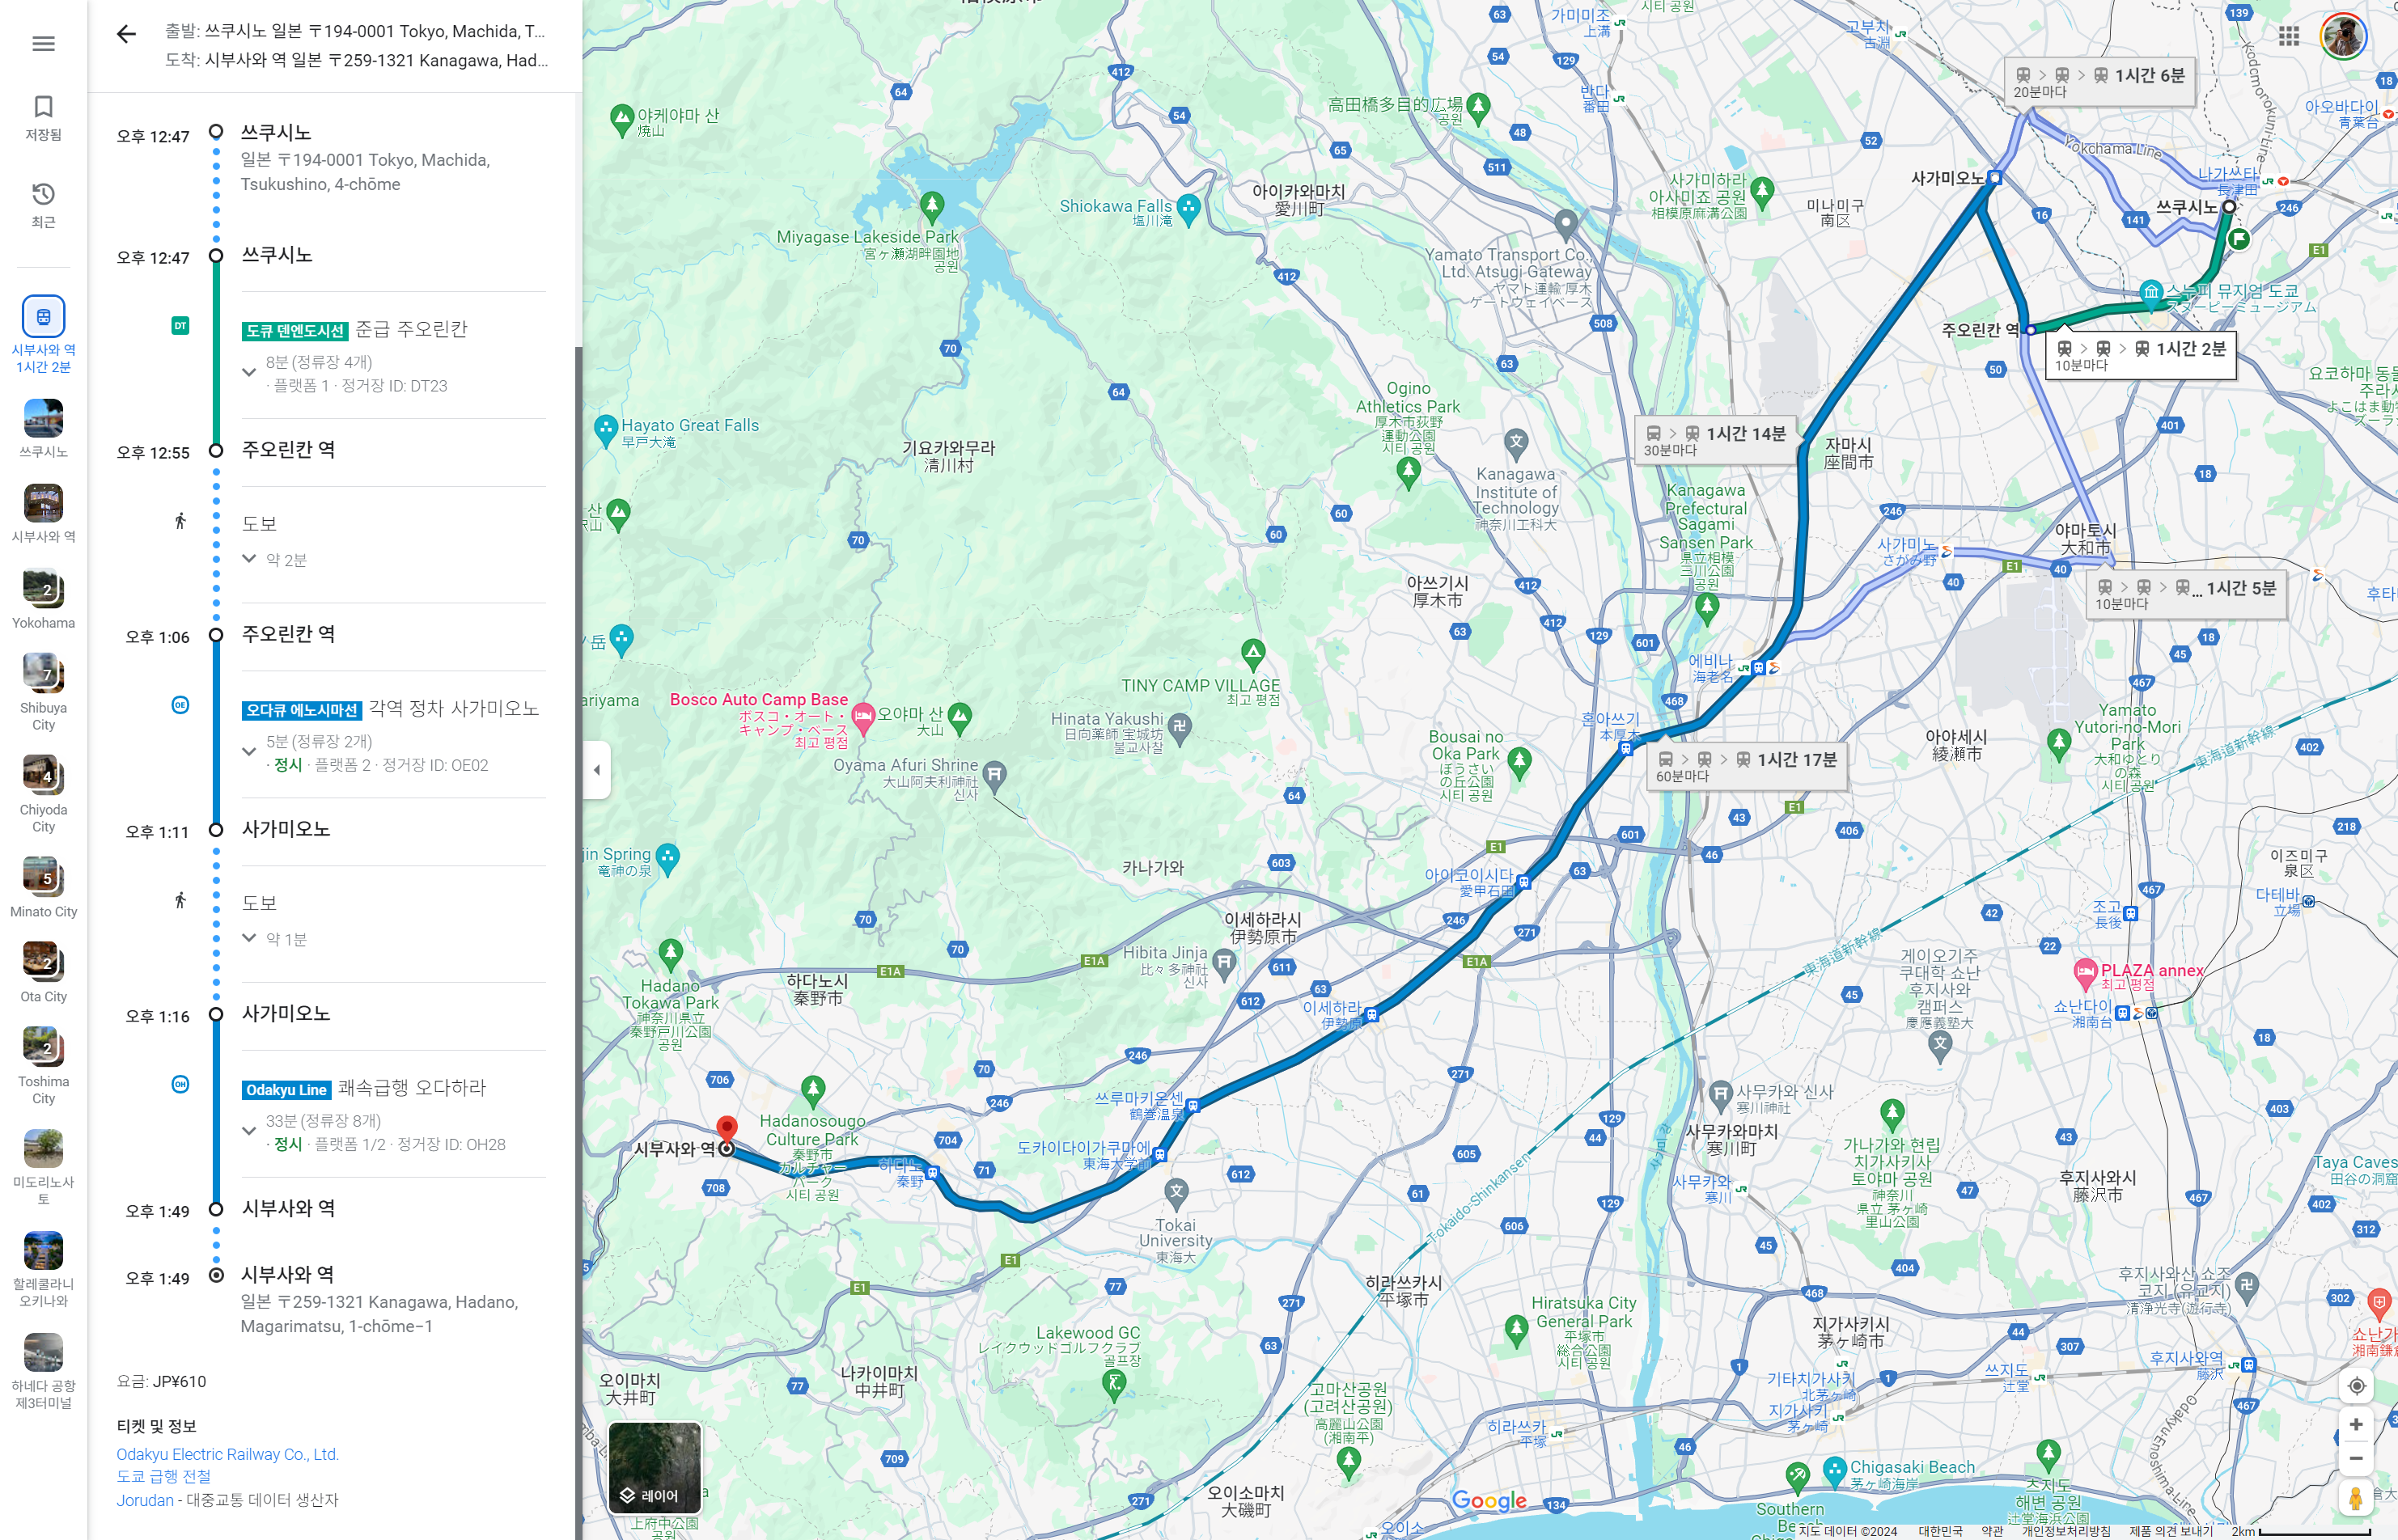Image resolution: width=2398 pixels, height=1540 pixels.
Task: Open the Google apps grid
Action: pyautogui.click(x=2288, y=37)
